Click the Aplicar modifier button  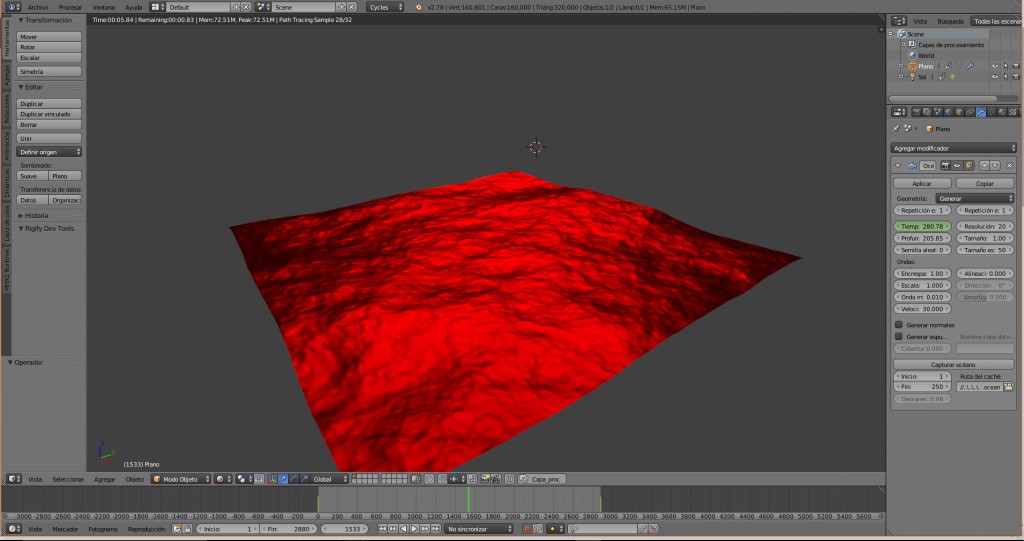tap(921, 184)
